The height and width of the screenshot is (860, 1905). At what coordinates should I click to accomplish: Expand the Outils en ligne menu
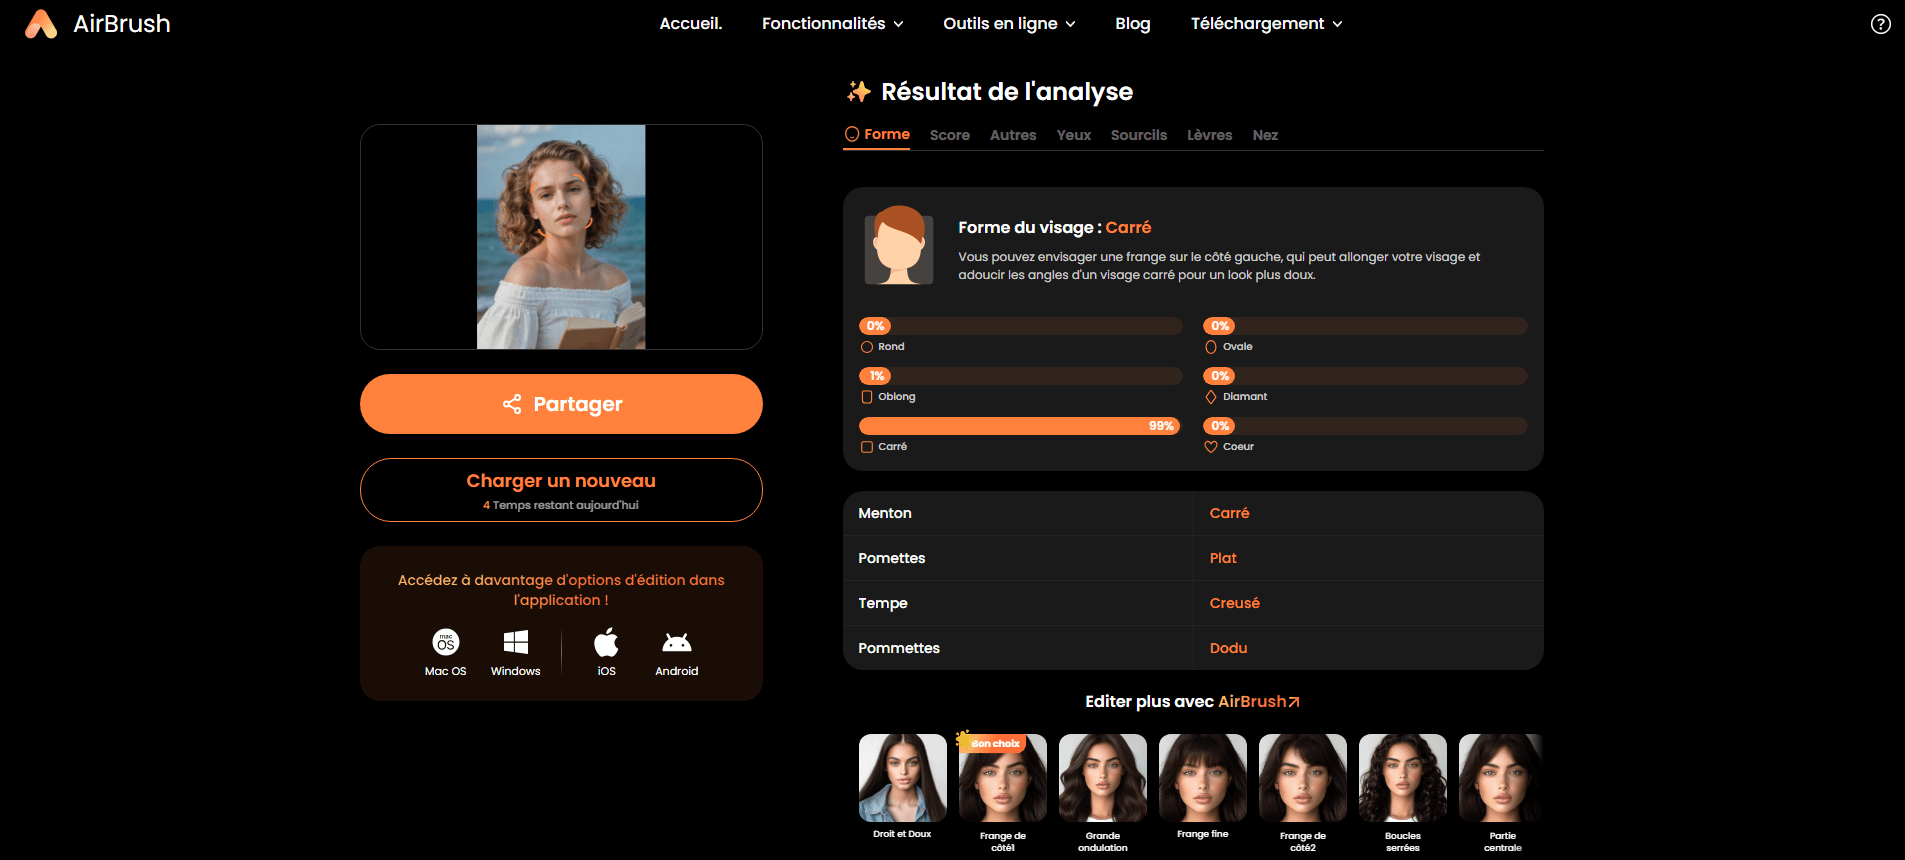click(1009, 24)
